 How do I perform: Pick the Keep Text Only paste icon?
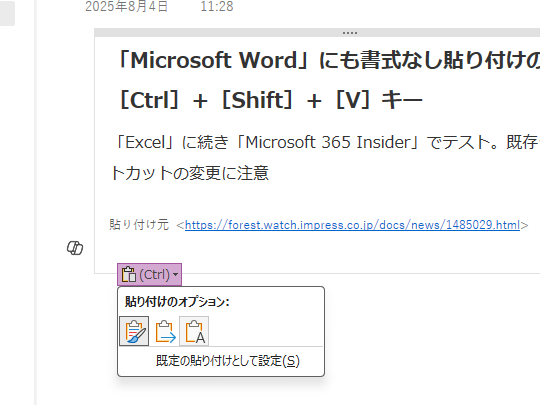[194, 331]
